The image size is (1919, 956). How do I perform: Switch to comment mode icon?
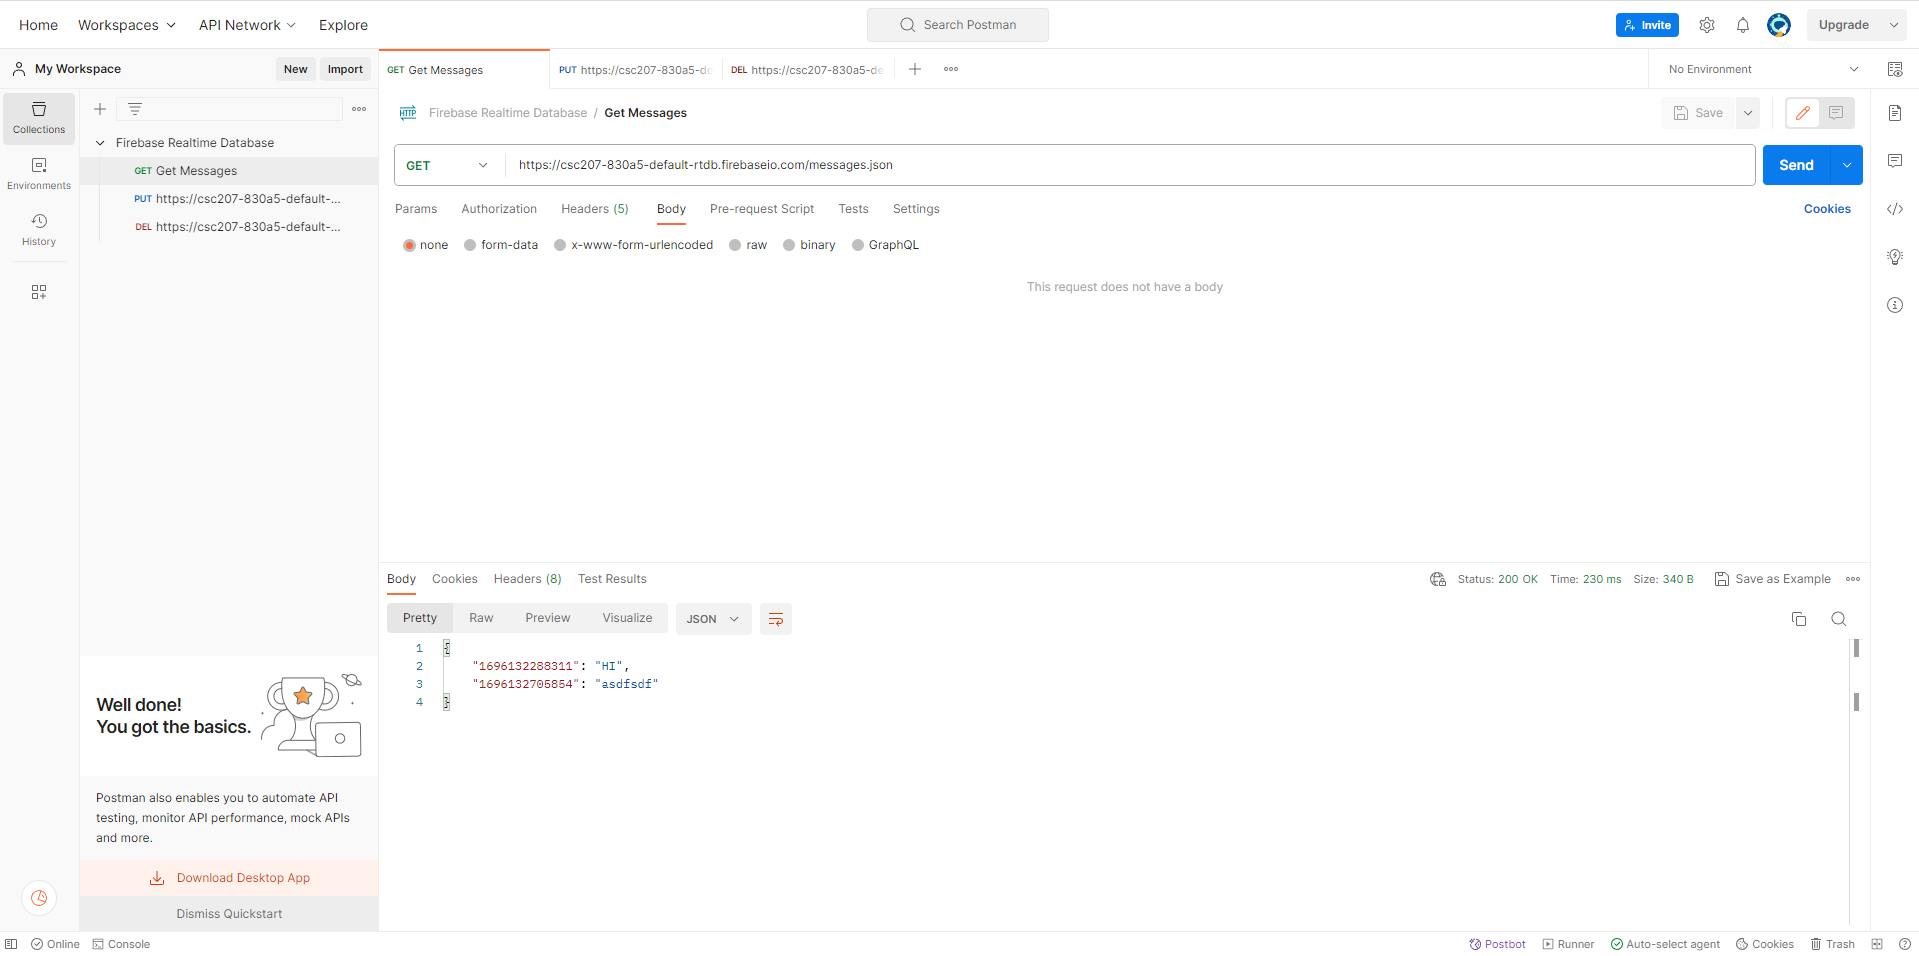1836,113
